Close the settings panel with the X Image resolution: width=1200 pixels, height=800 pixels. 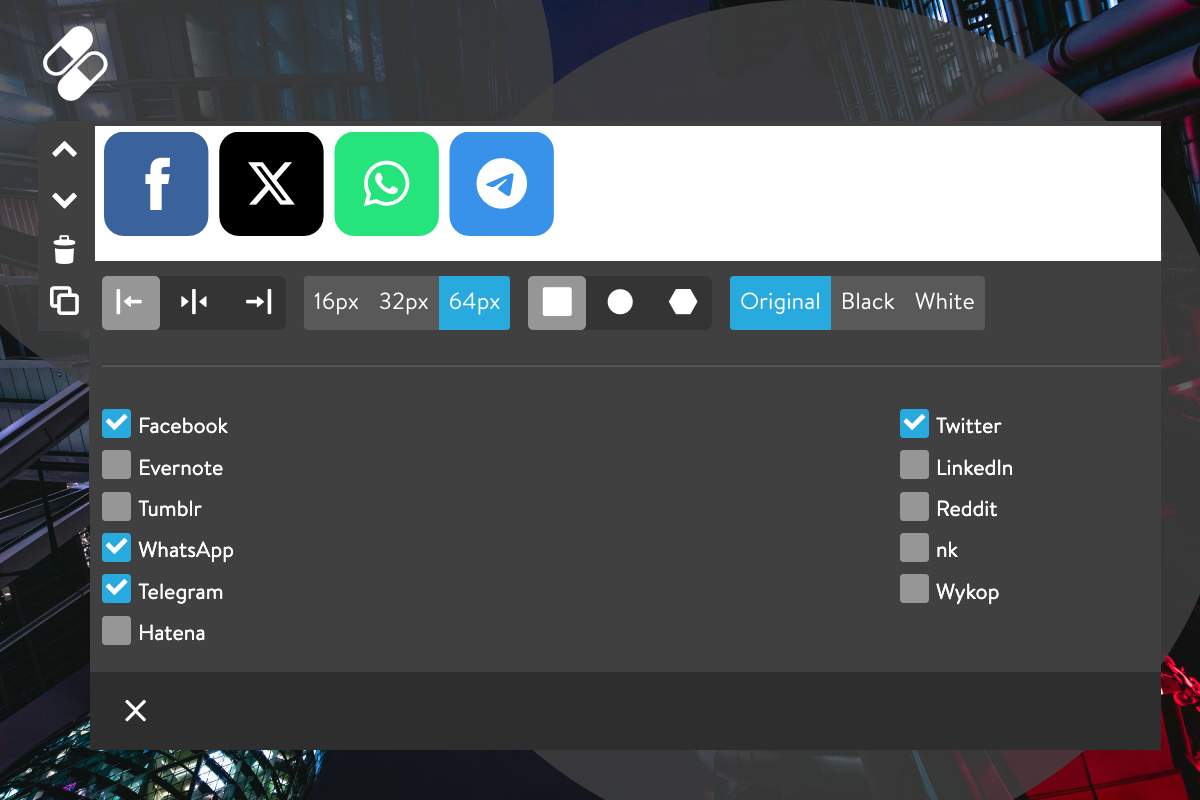[135, 711]
